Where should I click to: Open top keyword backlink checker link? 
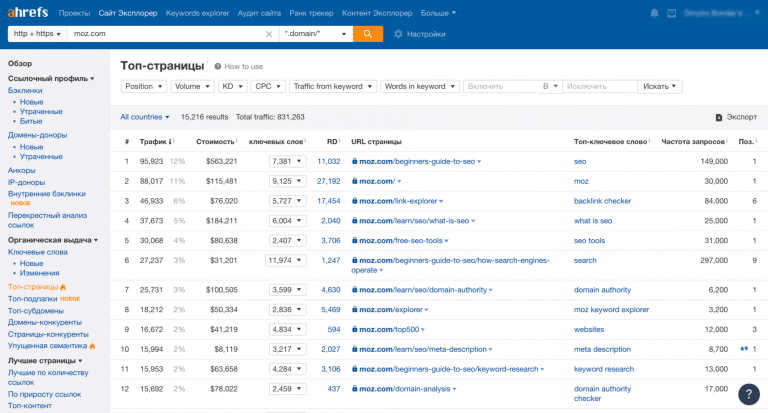602,201
